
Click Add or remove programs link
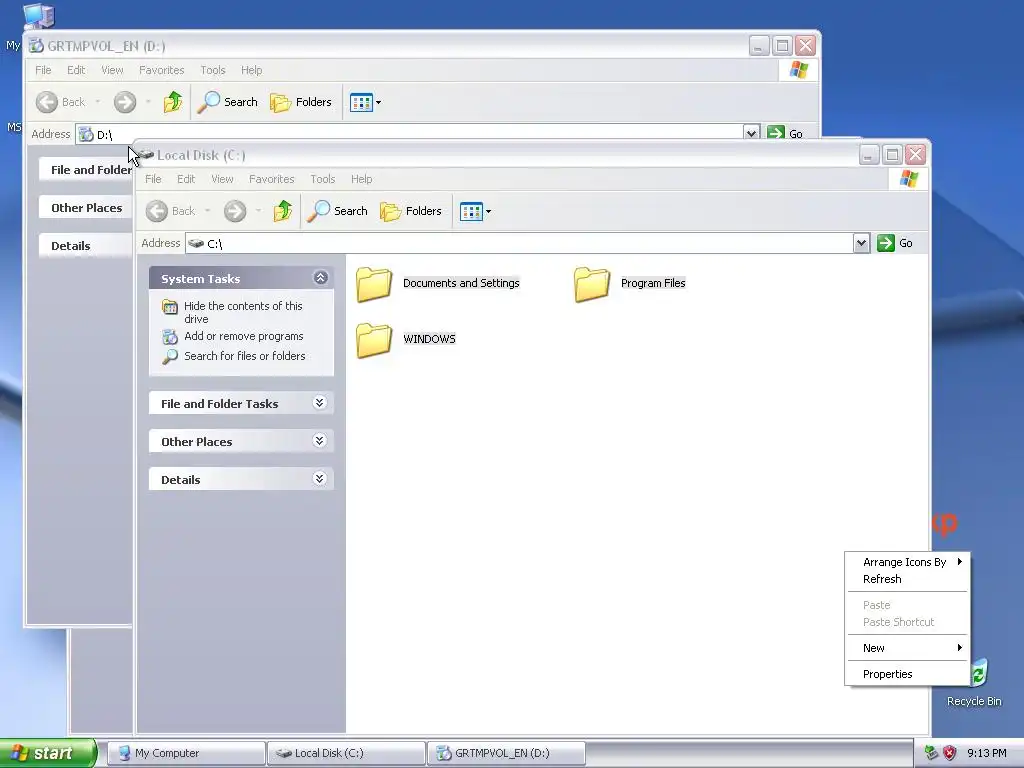tap(244, 336)
